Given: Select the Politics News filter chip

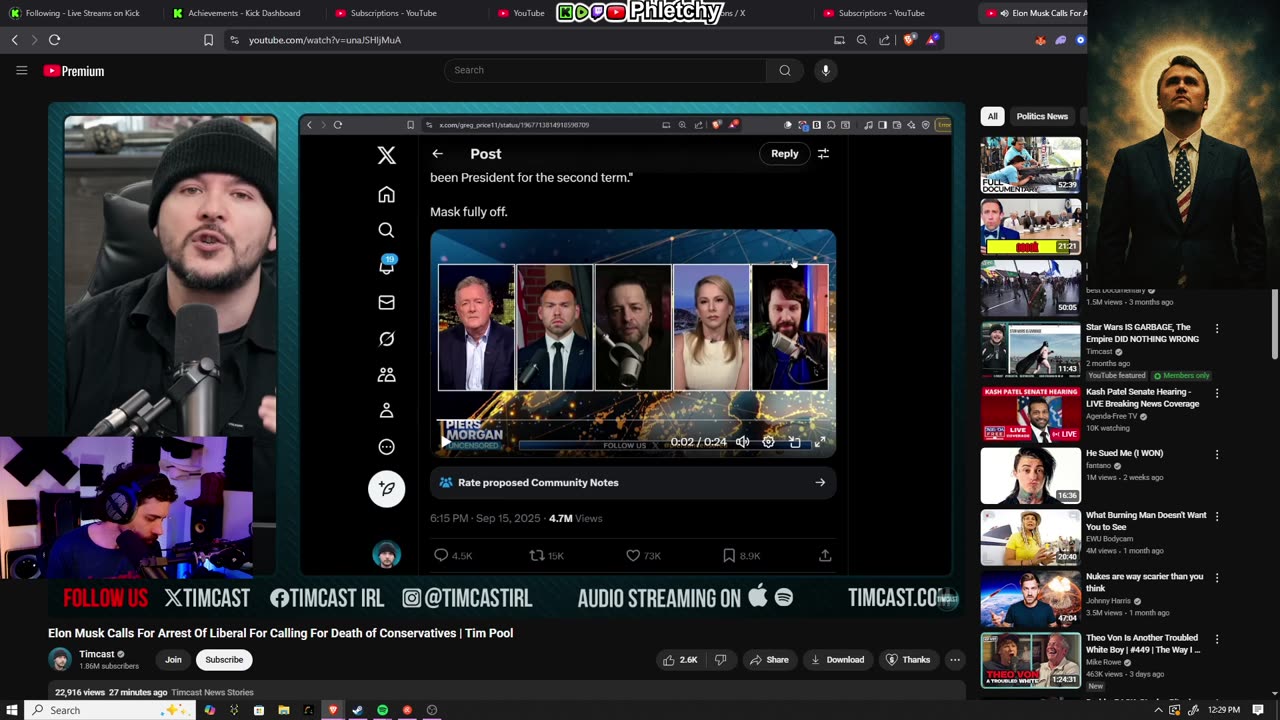Looking at the screenshot, I should 1042,116.
